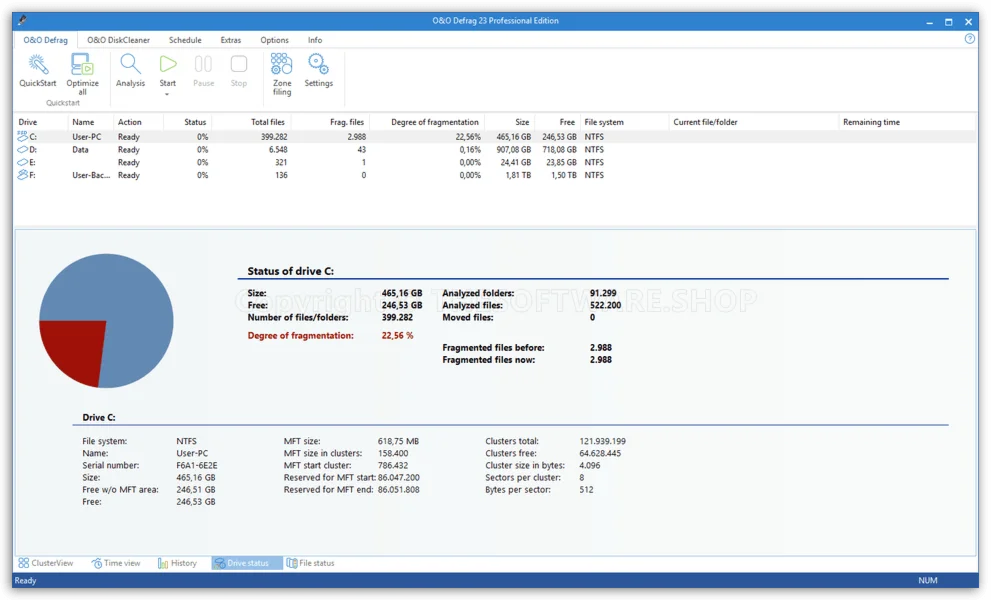Open the Schedule ribbon tab
The image size is (991, 600).
tap(185, 40)
